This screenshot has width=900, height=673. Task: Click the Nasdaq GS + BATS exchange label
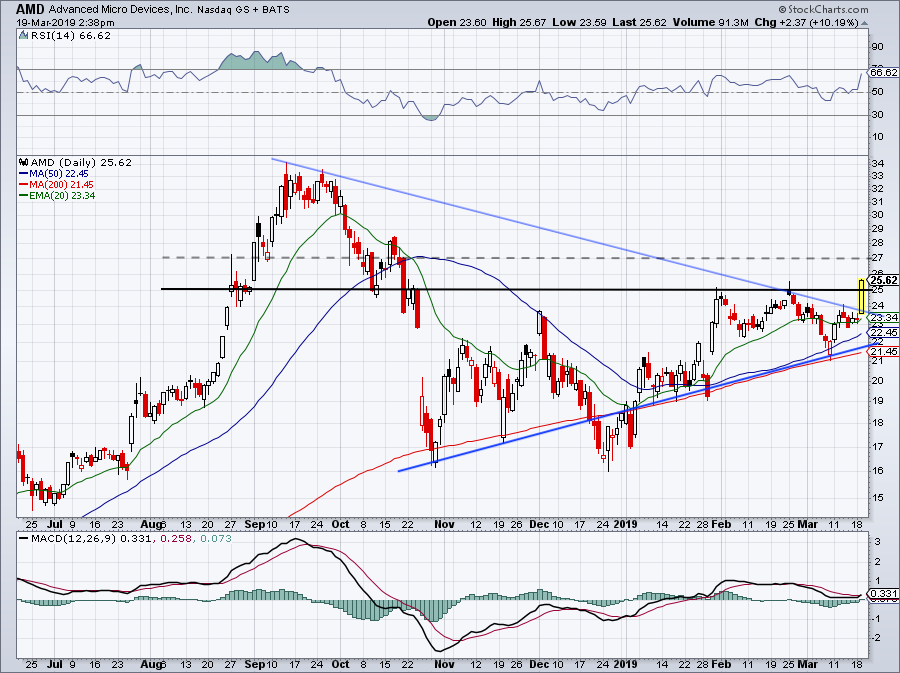[x=243, y=10]
